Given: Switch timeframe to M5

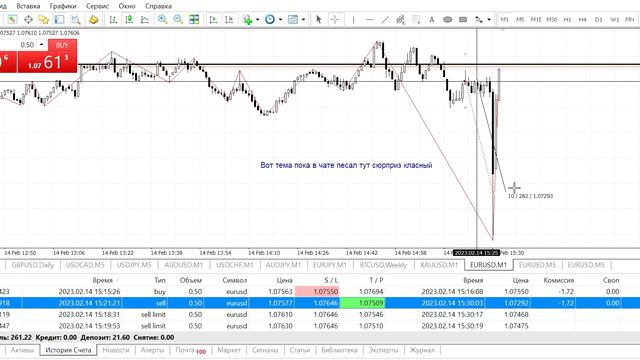Looking at the screenshot, I should [x=520, y=19].
